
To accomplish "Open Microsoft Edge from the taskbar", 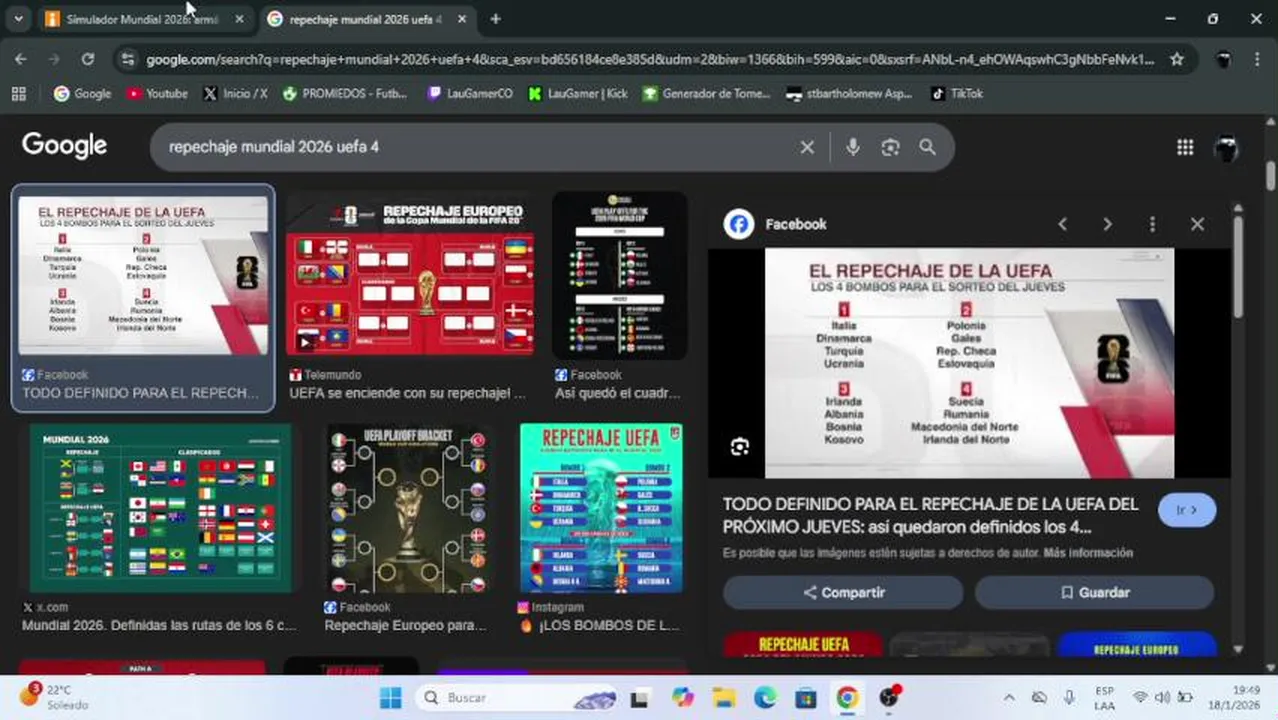I will coord(765,698).
